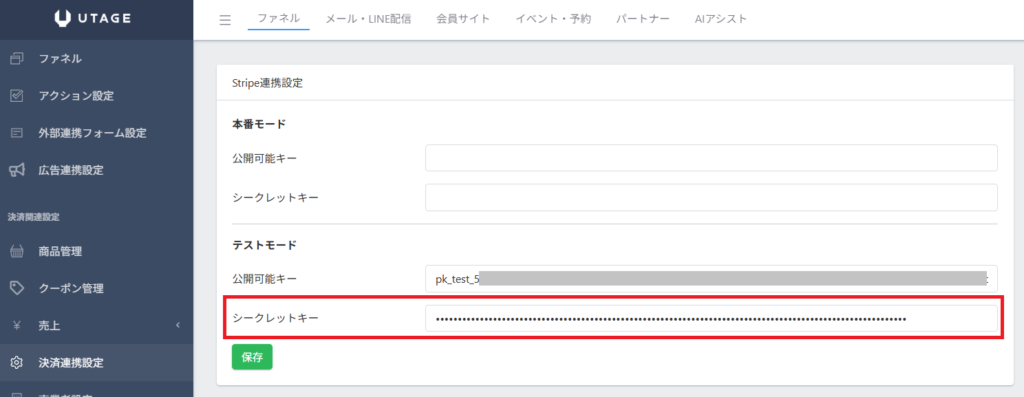Click the green 保存 button
The height and width of the screenshot is (397, 1024).
252,357
